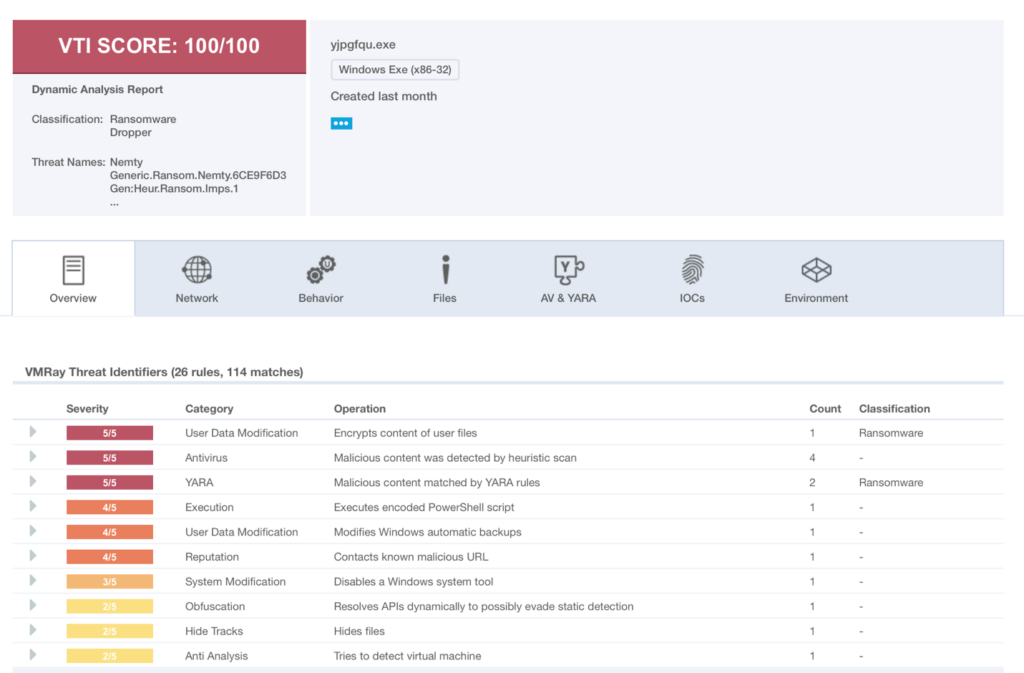
Task: Expand the Tries to detect virtual machine row
Action: 32,656
